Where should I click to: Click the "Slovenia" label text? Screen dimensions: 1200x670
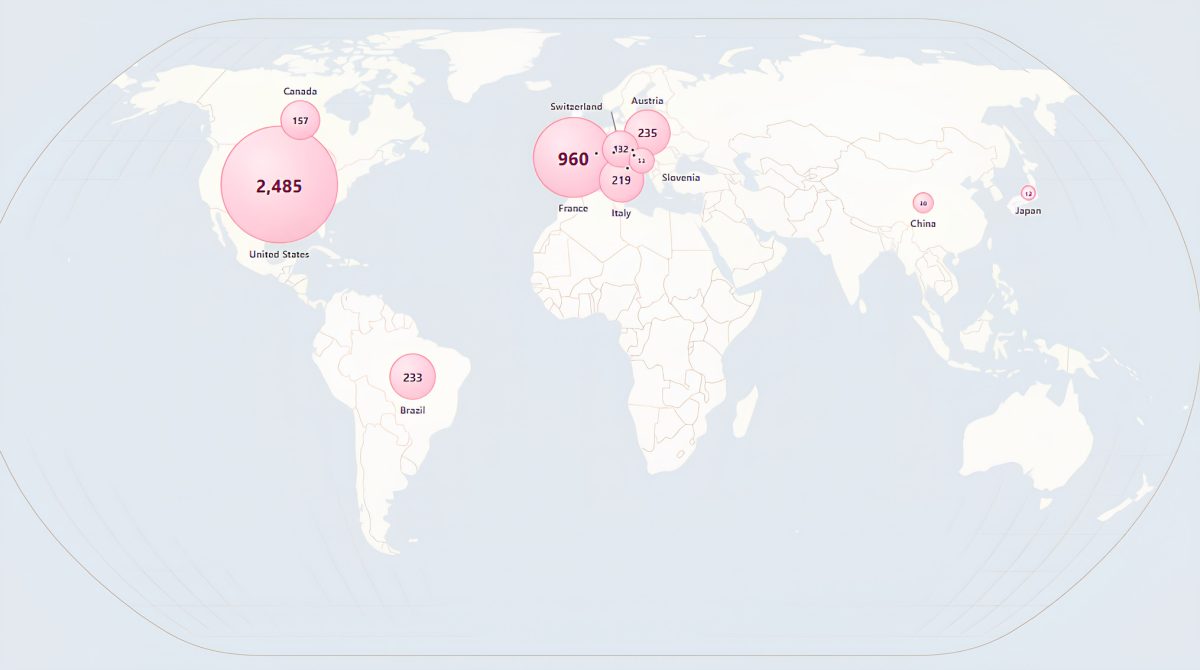point(681,177)
